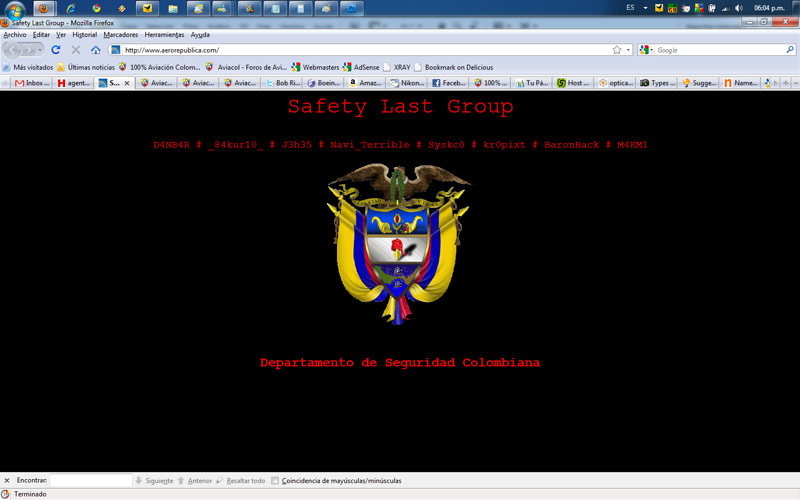Screen dimensions: 800x500
Task: Bookmark this page with the star icon
Action: click(617, 49)
